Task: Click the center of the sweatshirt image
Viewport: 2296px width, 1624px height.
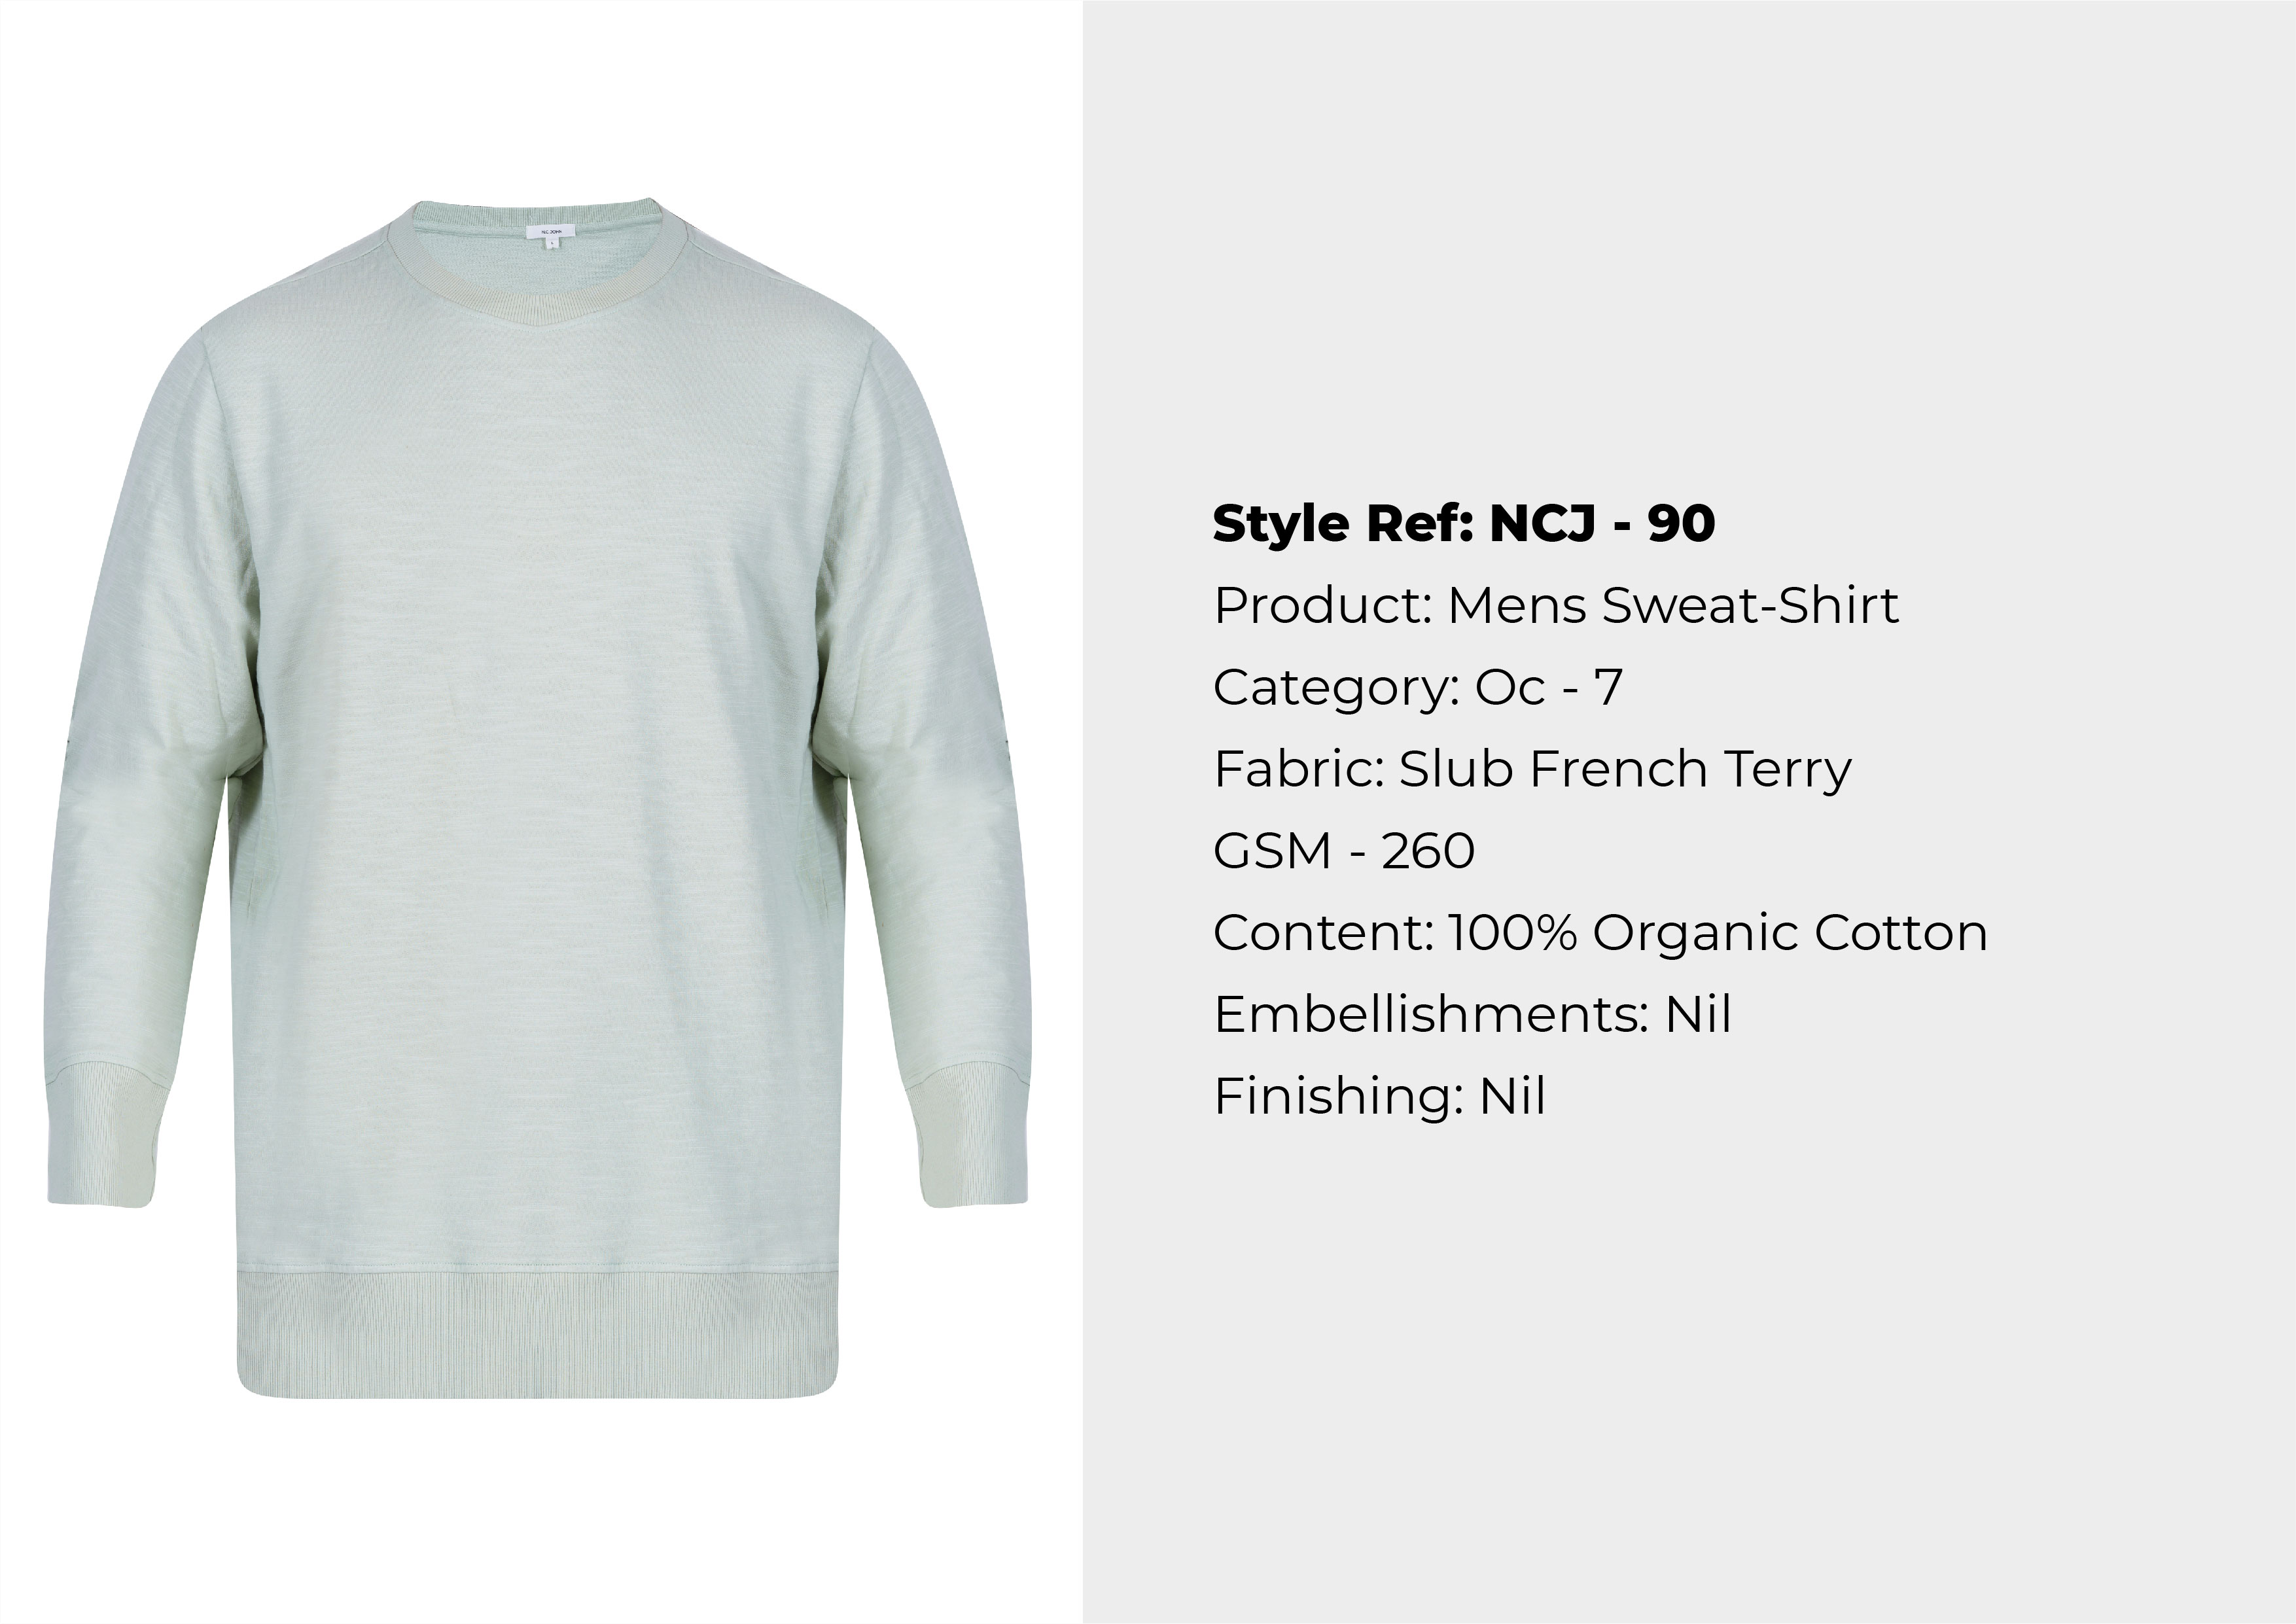Action: 538,798
